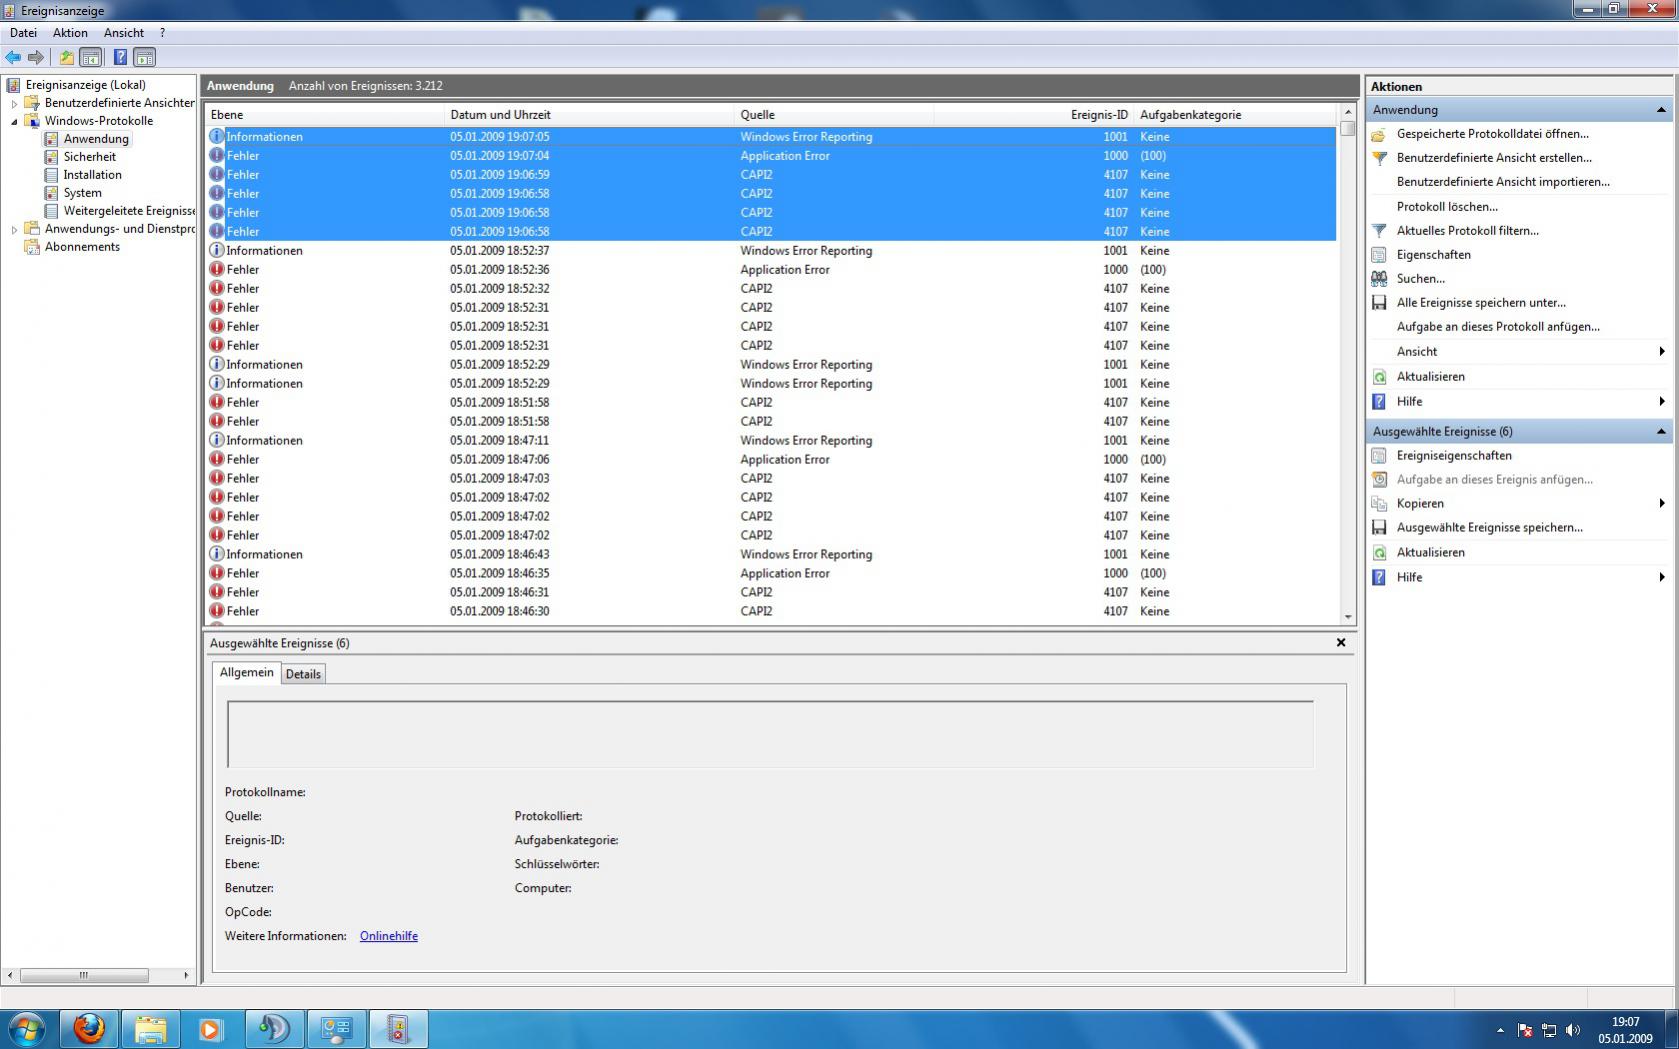The width and height of the screenshot is (1679, 1049).
Task: Sort by 'Quelle' column header
Action: (x=834, y=115)
